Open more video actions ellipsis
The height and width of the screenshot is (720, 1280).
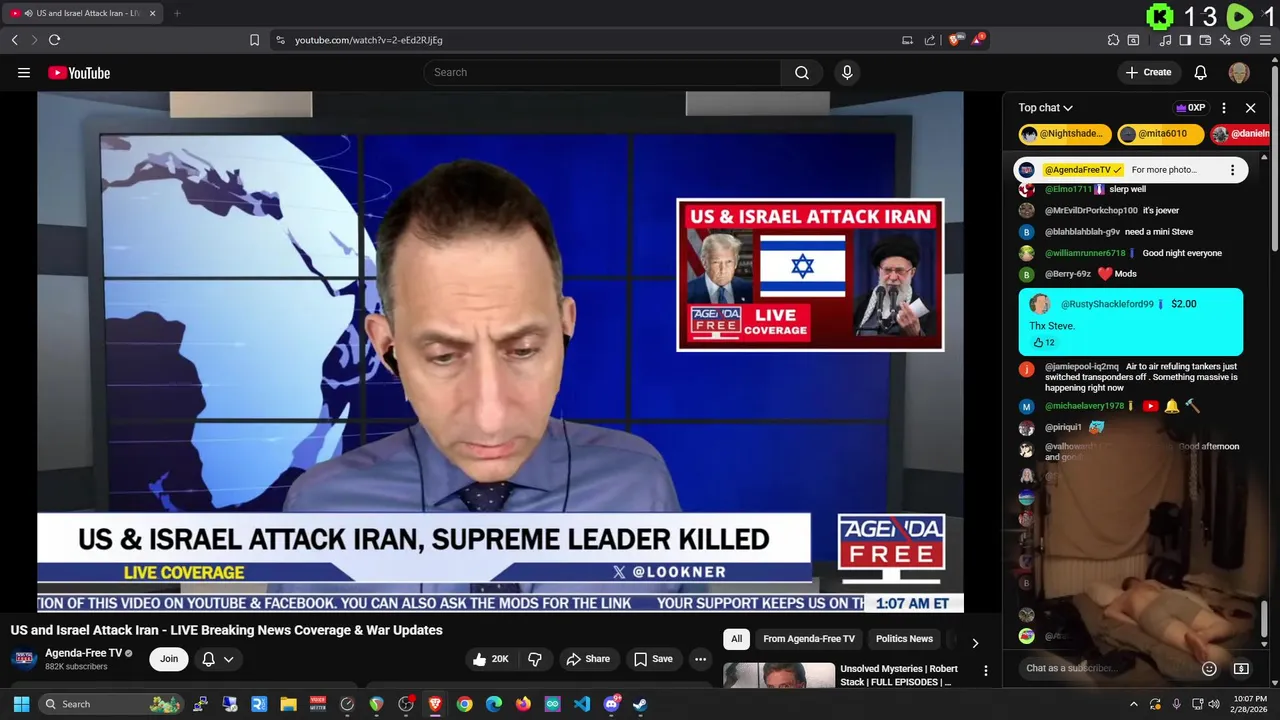tap(700, 659)
